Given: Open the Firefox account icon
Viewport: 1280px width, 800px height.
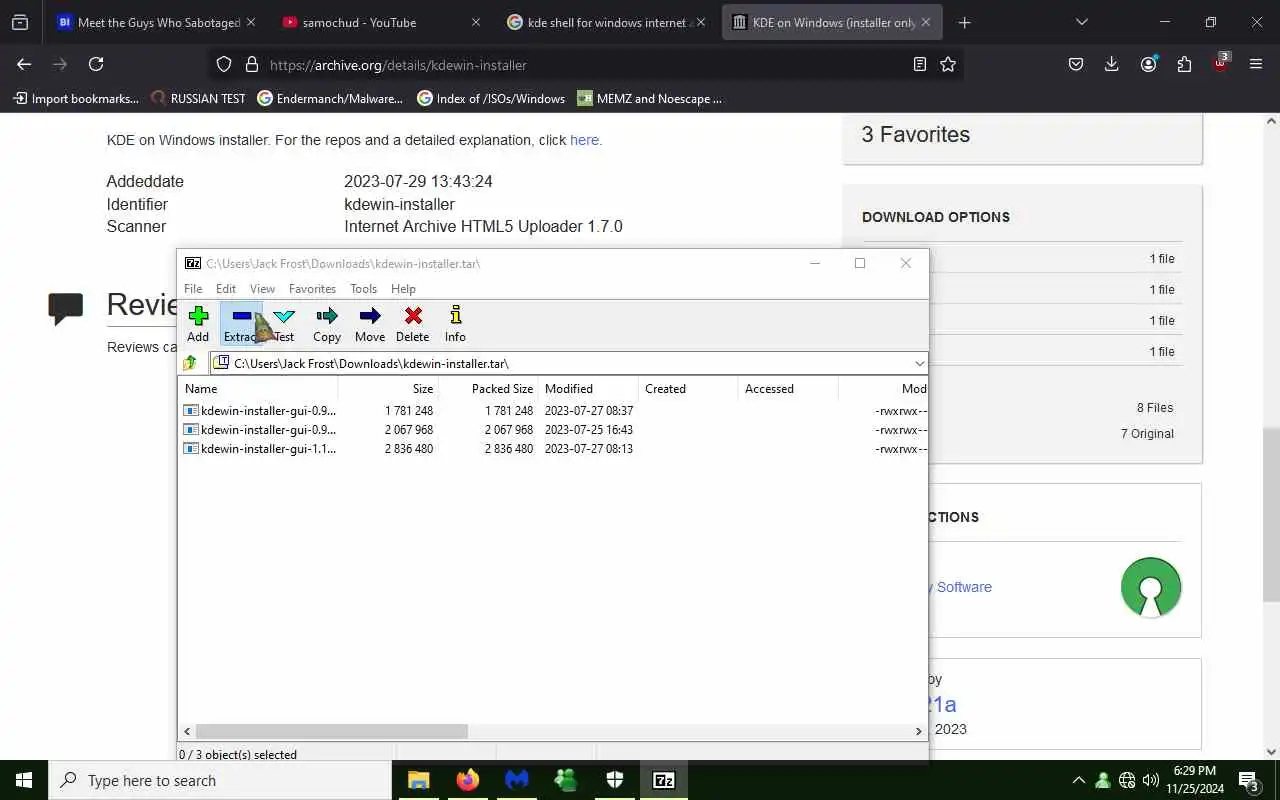Looking at the screenshot, I should (1148, 64).
